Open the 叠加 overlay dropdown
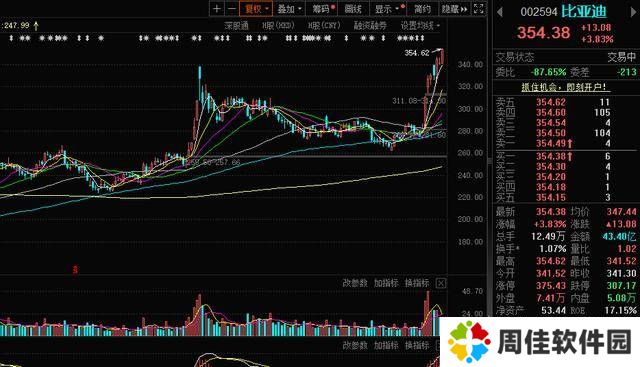 tap(289, 9)
